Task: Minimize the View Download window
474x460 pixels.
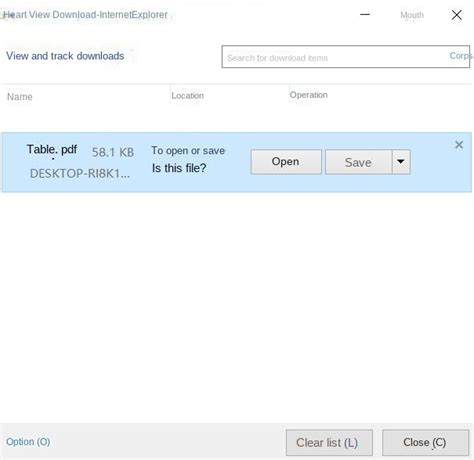Action: click(x=365, y=14)
